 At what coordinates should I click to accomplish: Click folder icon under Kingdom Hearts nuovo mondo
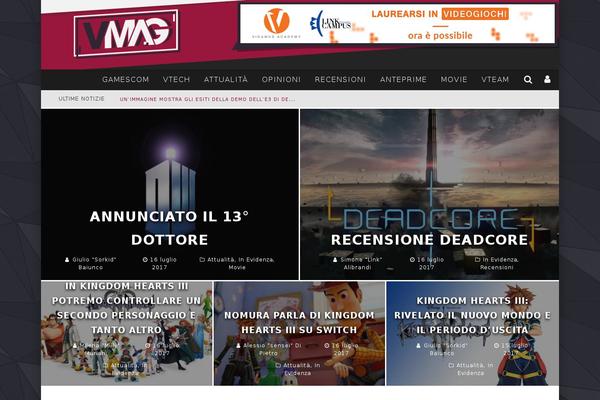coord(451,366)
